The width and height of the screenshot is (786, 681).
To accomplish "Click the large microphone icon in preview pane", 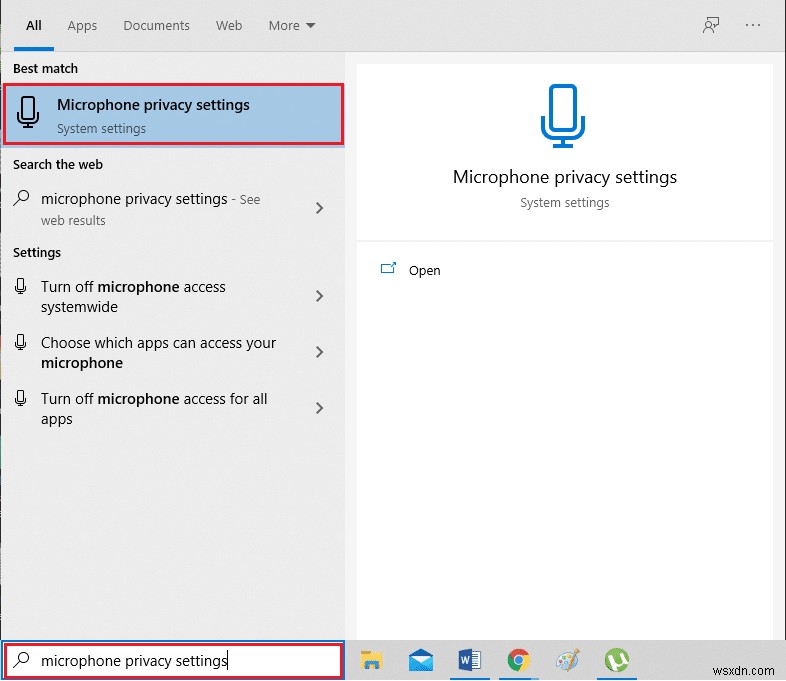I will [564, 117].
